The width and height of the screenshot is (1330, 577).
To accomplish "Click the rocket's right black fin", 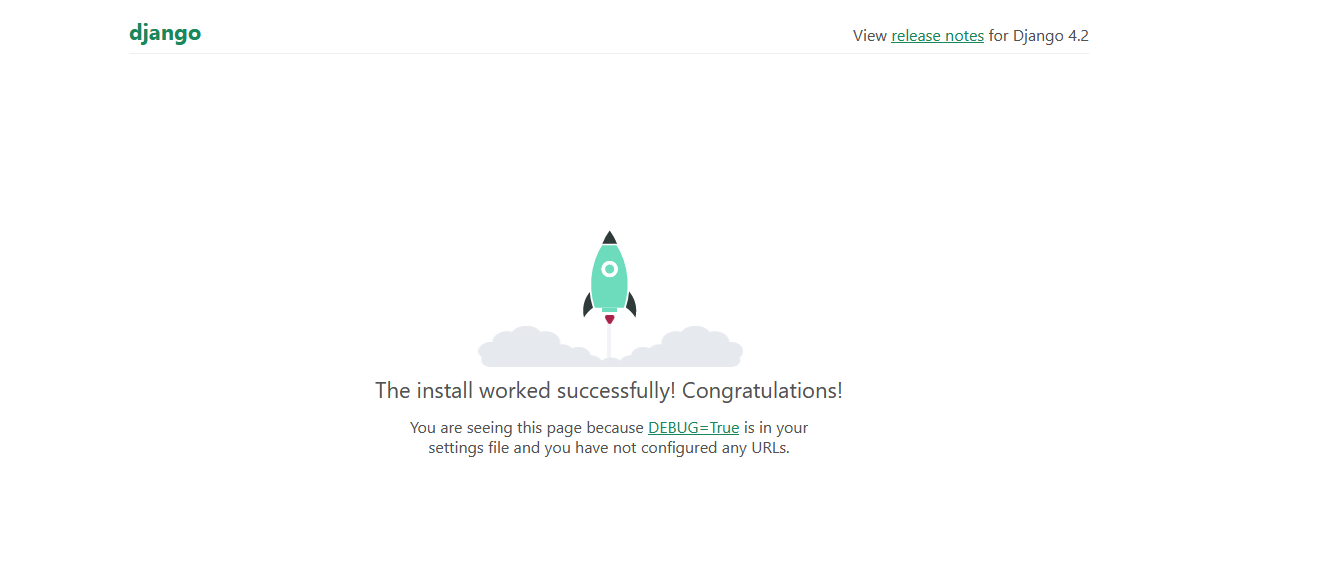I will point(631,304).
